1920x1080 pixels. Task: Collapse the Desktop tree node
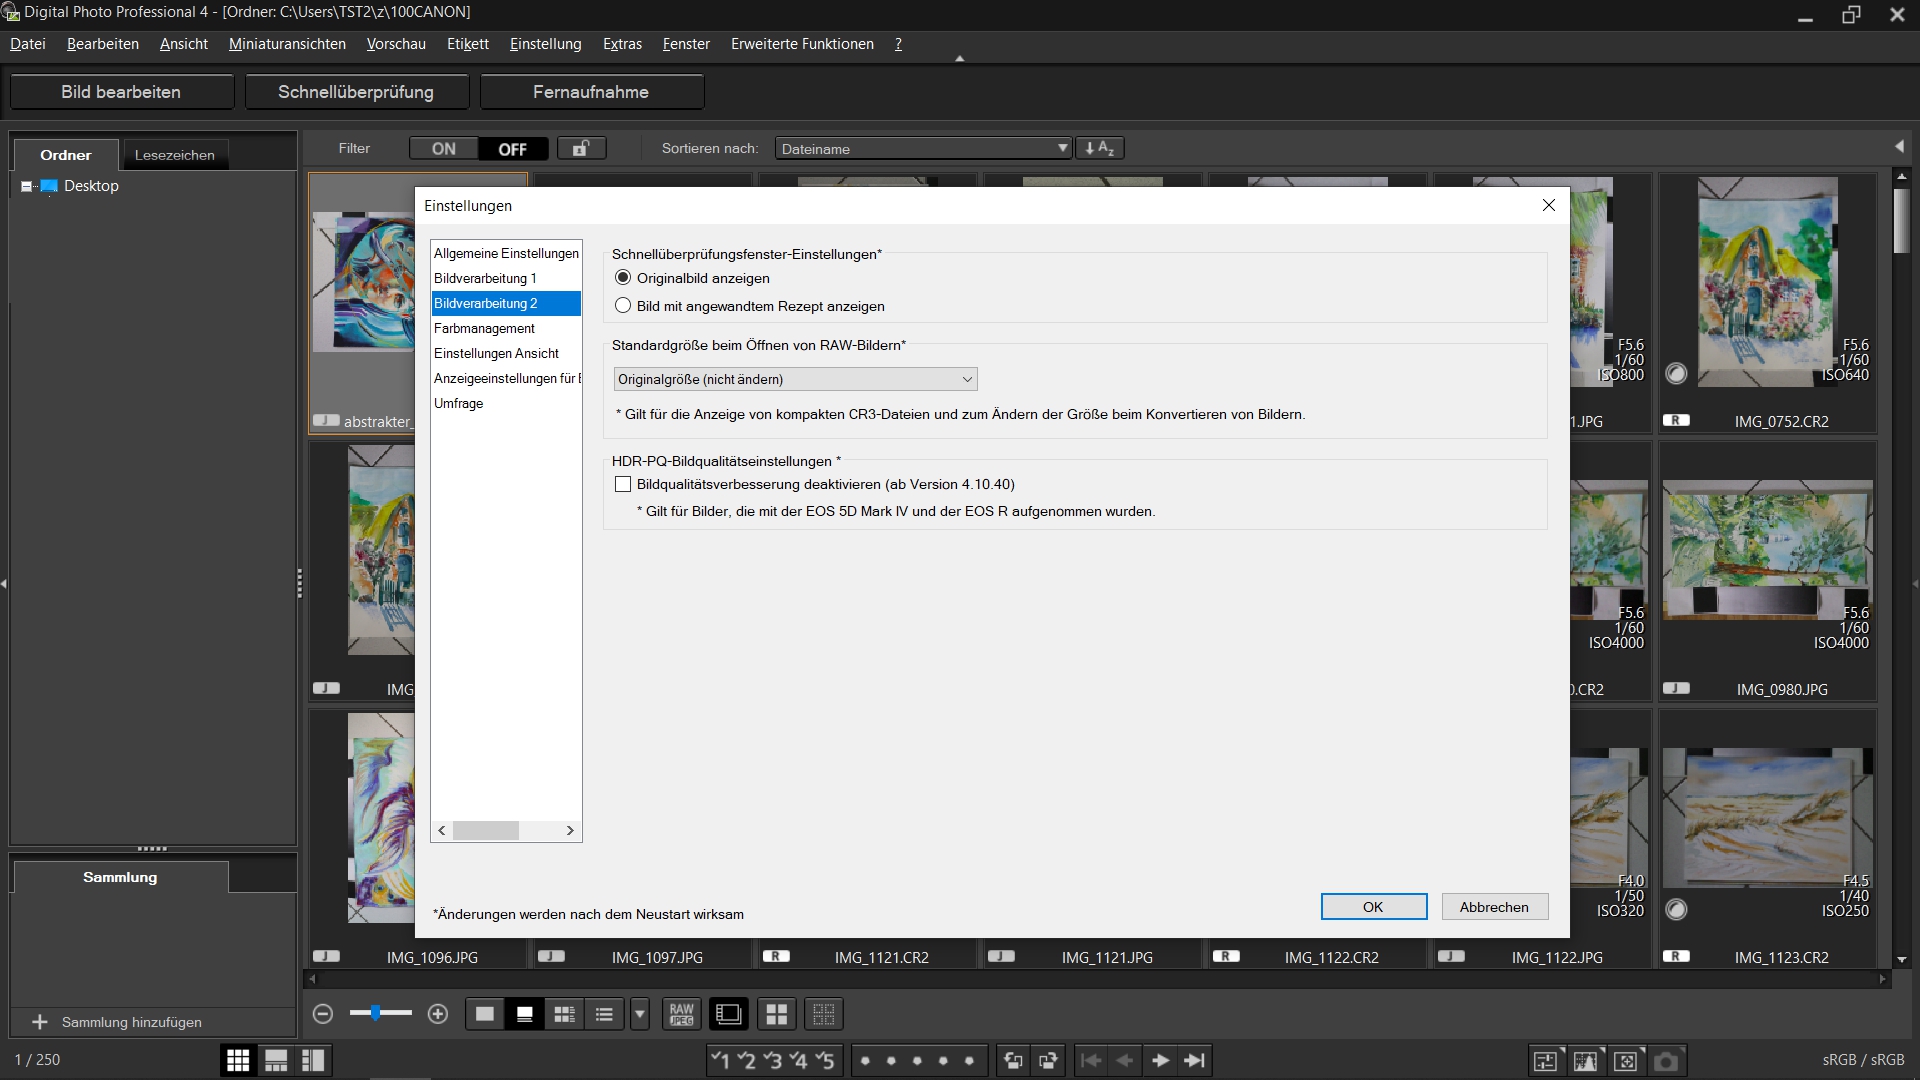(x=26, y=186)
